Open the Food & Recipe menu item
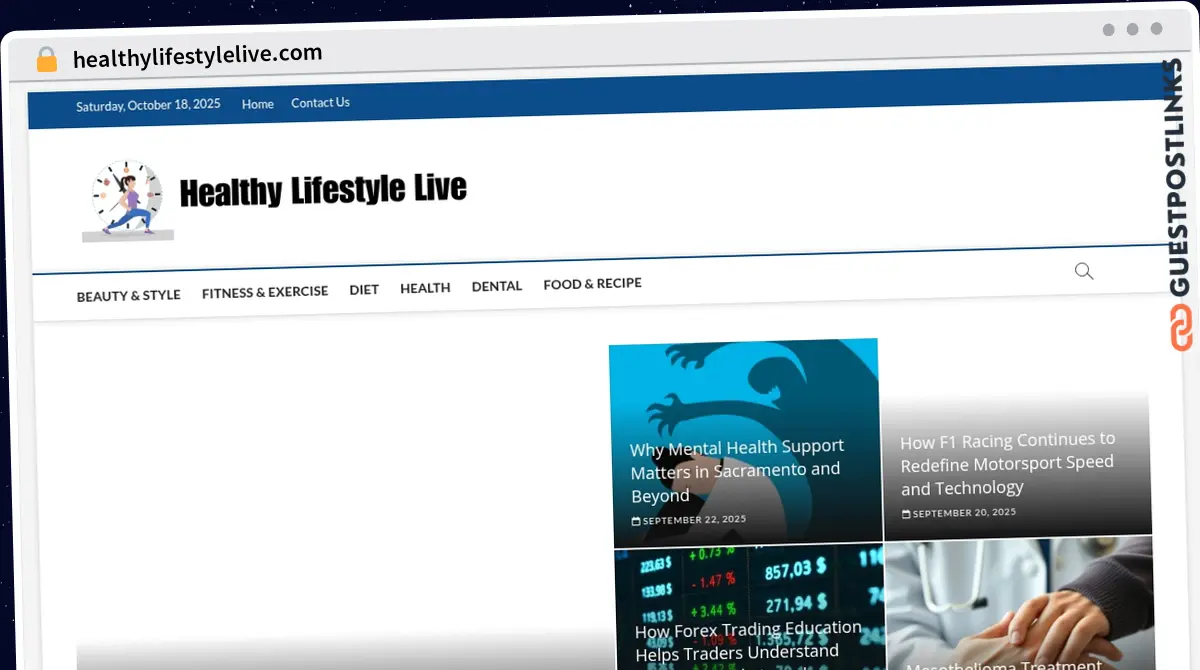 pyautogui.click(x=592, y=284)
